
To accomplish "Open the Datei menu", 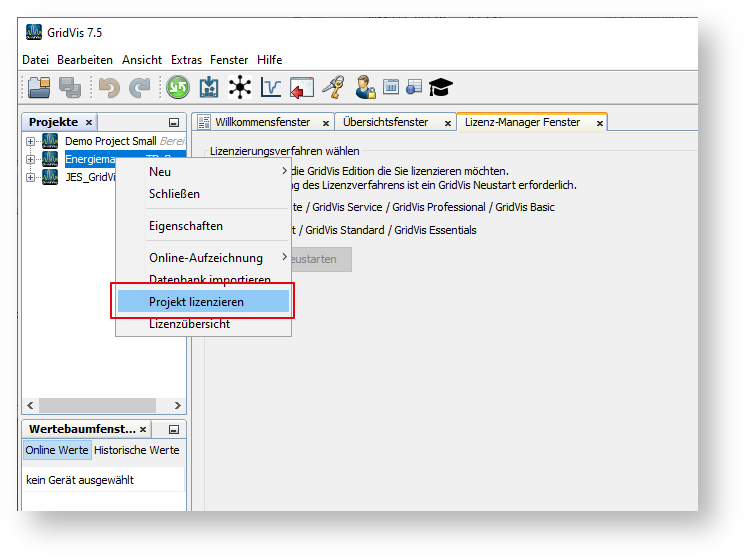I will 36,60.
